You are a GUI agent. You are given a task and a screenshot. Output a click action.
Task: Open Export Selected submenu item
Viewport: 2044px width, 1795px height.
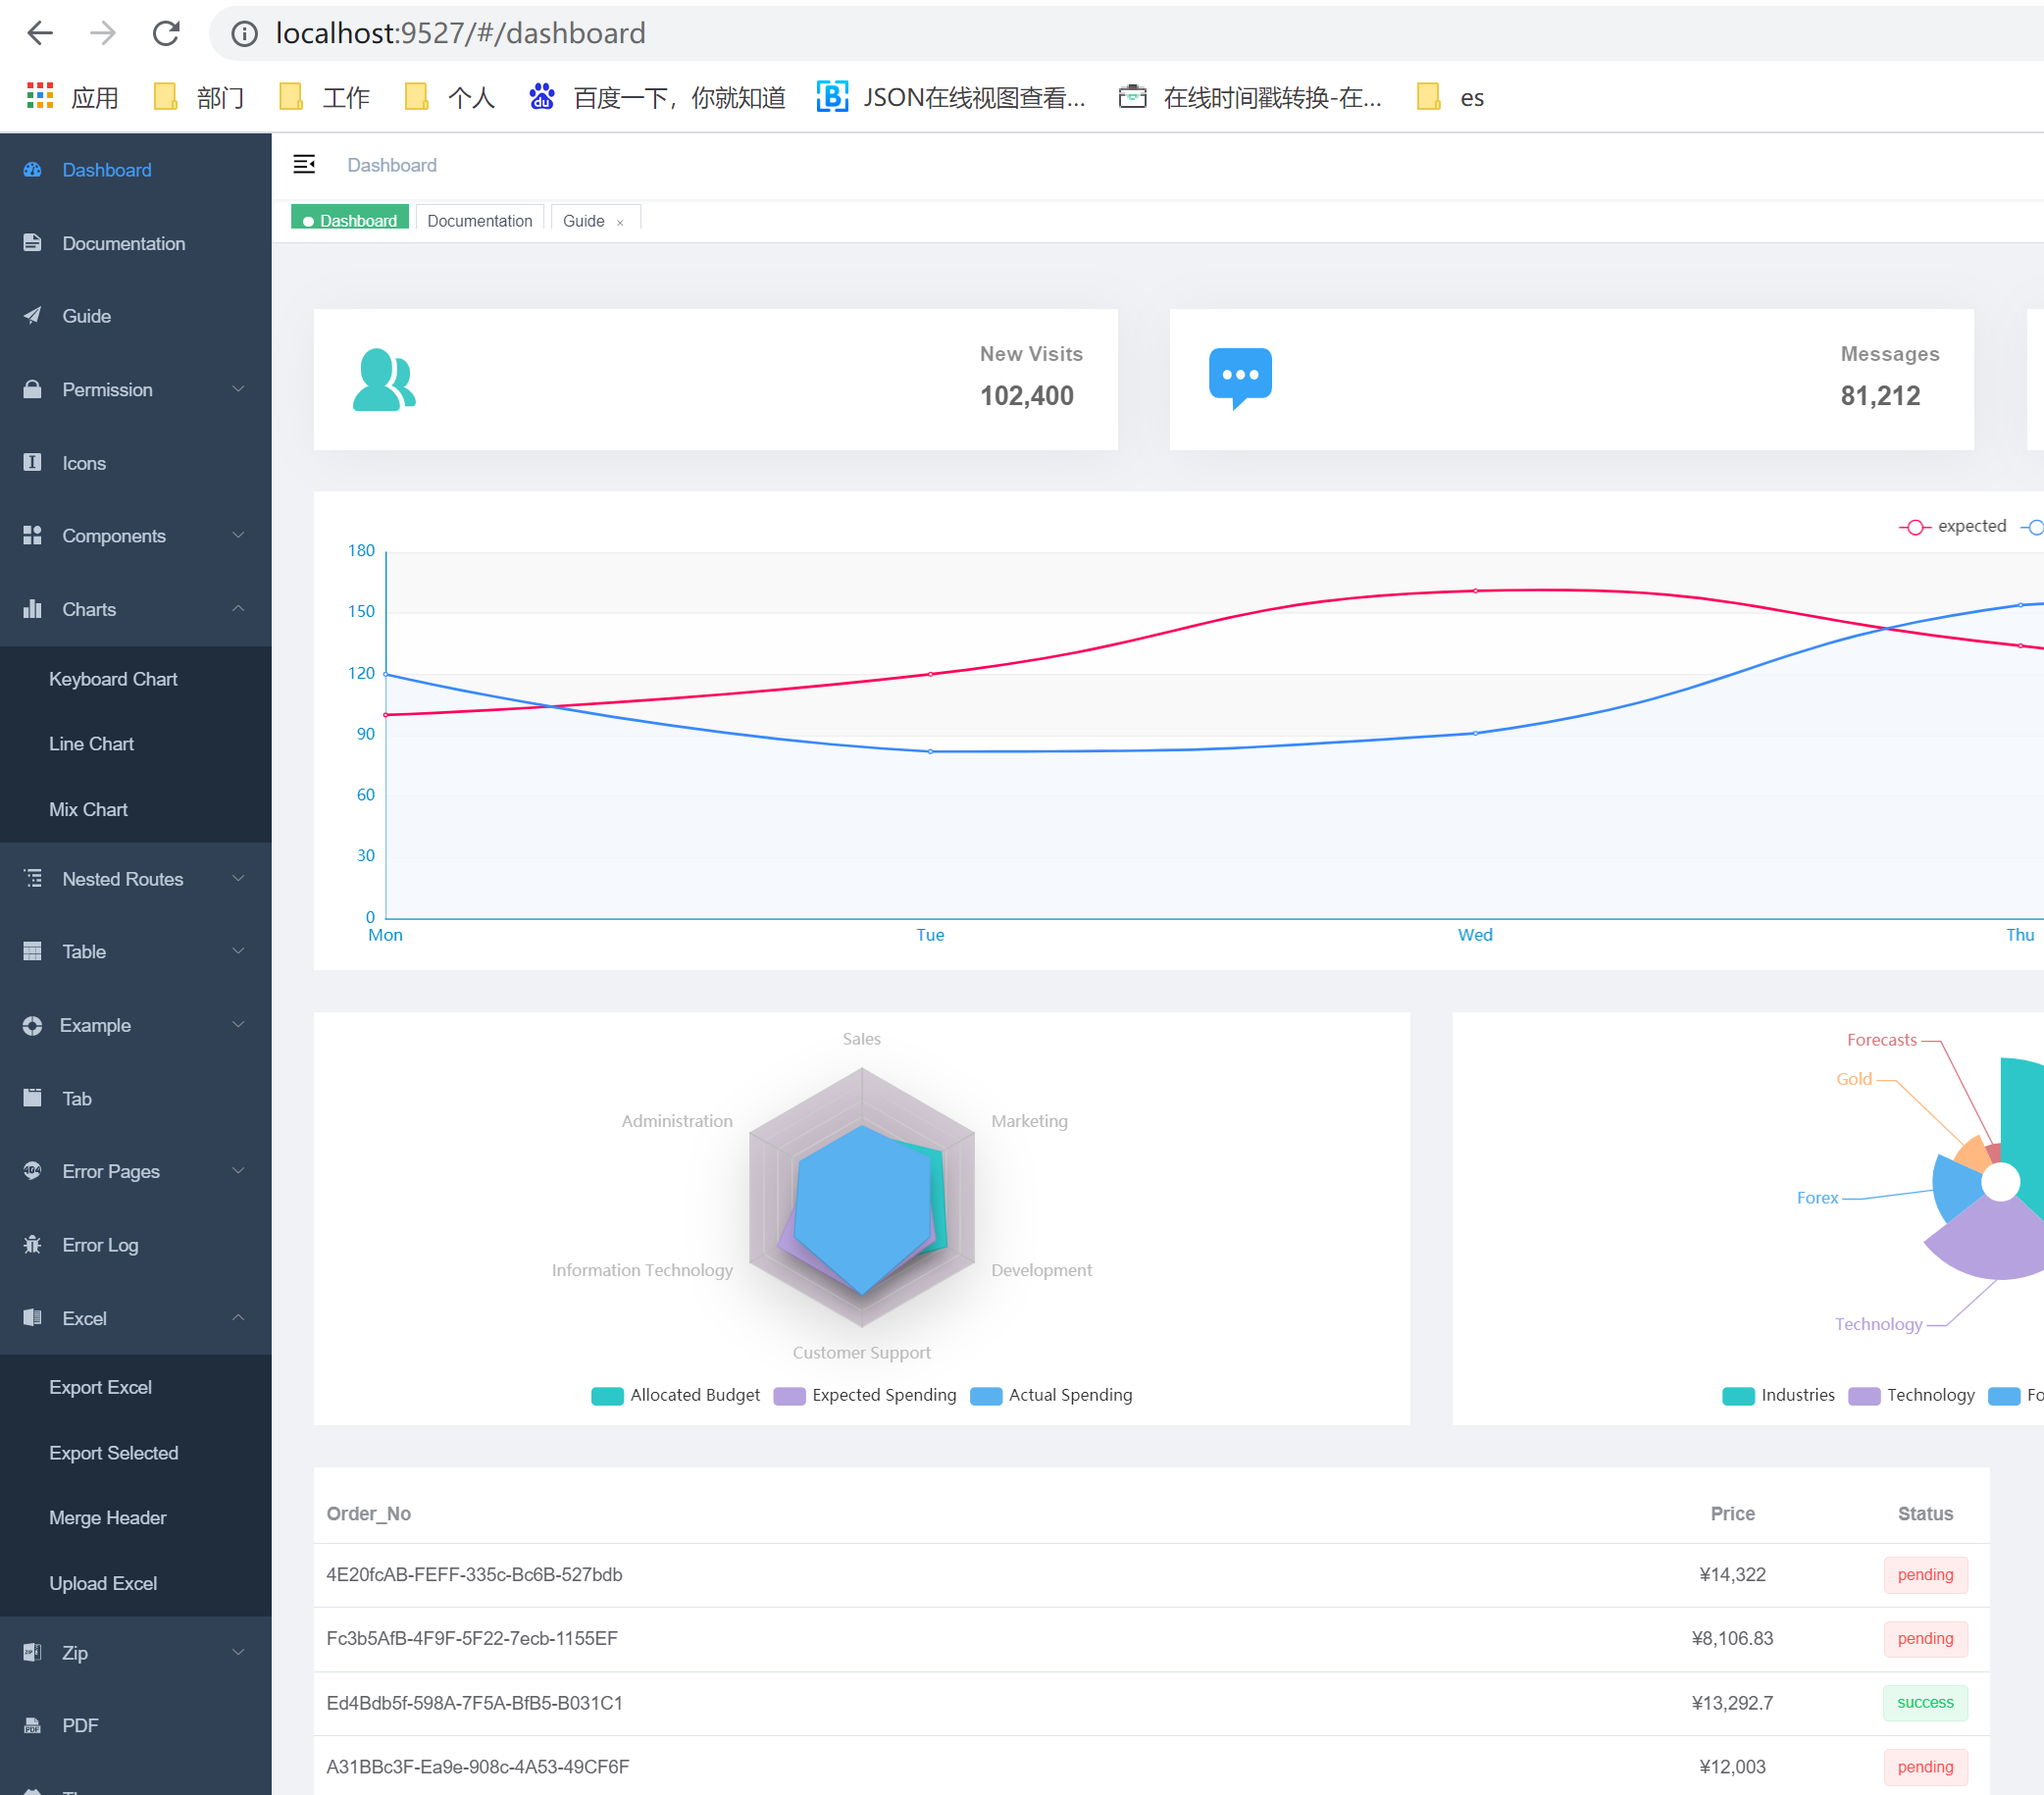[136, 1453]
